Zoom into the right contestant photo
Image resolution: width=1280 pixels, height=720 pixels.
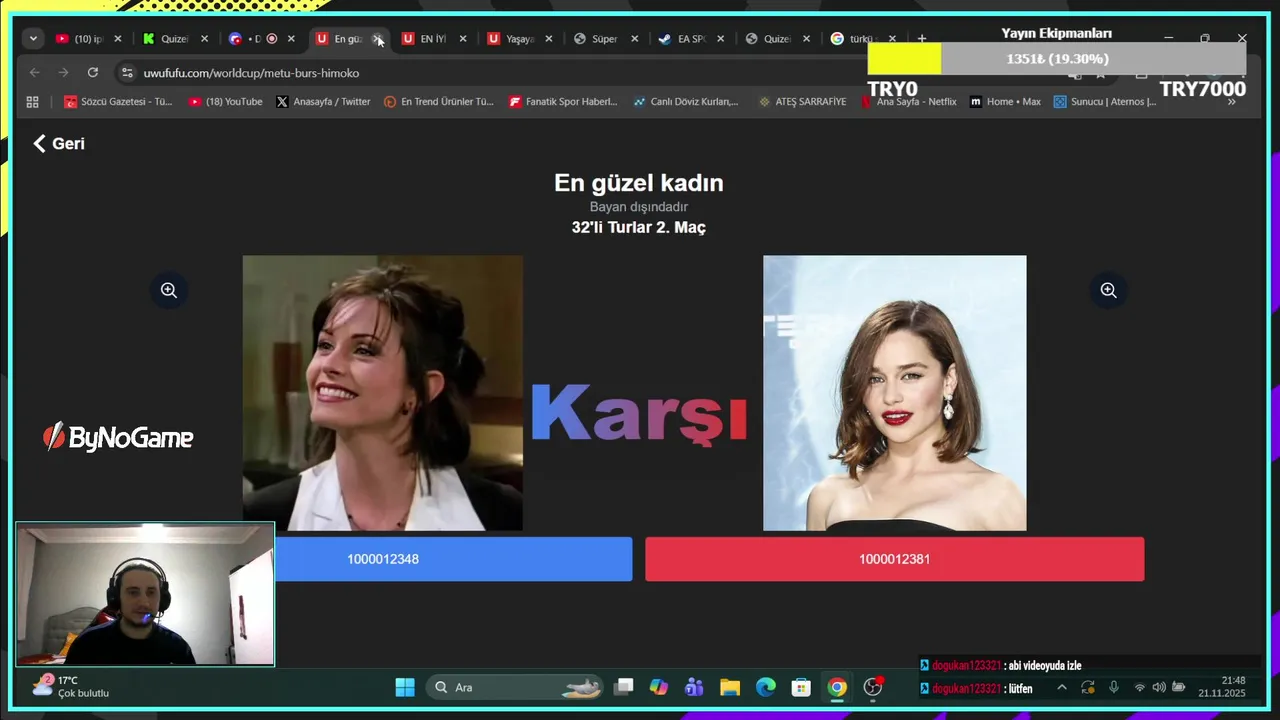[x=1108, y=290]
